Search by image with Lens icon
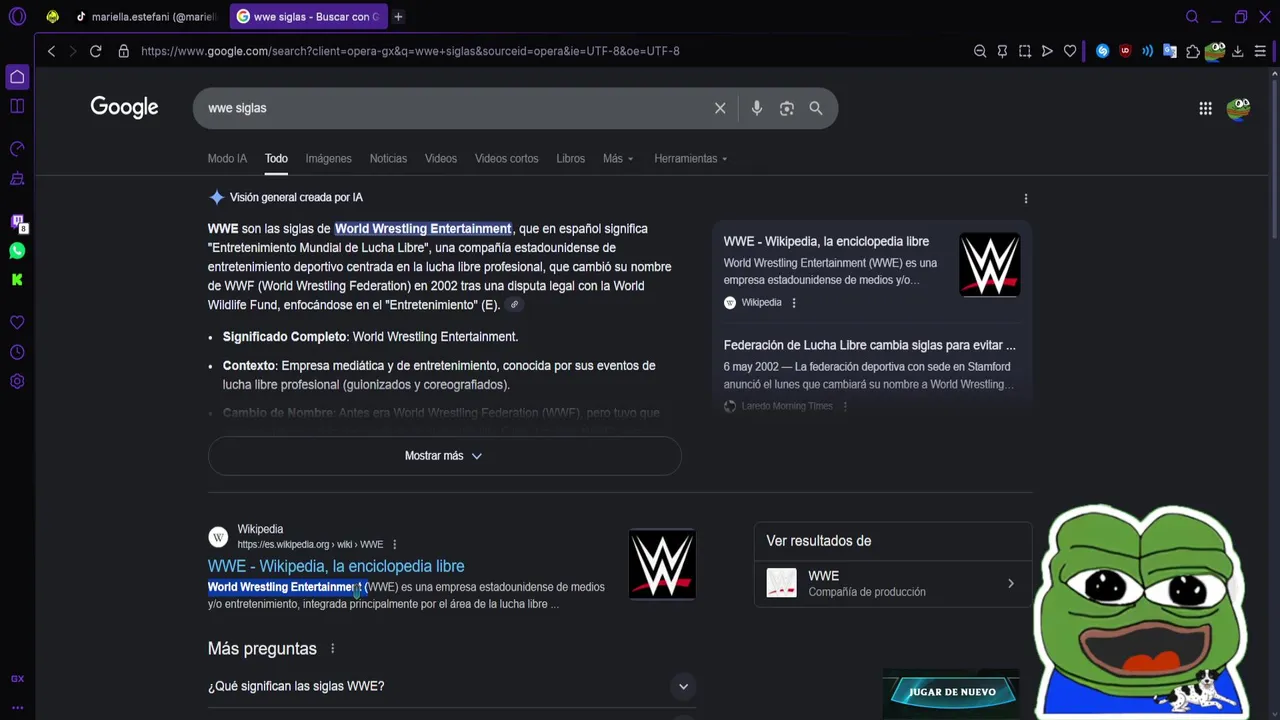The image size is (1280, 720). tap(787, 108)
